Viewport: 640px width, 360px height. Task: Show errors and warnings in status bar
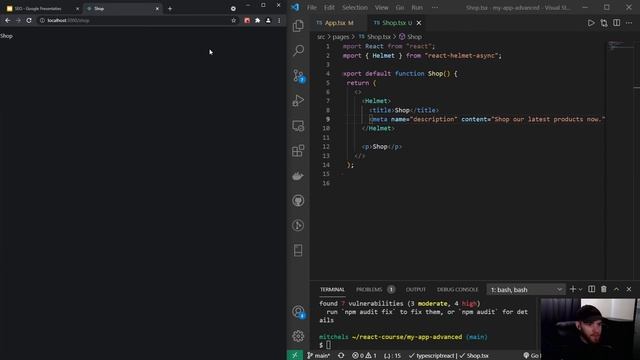point(364,356)
